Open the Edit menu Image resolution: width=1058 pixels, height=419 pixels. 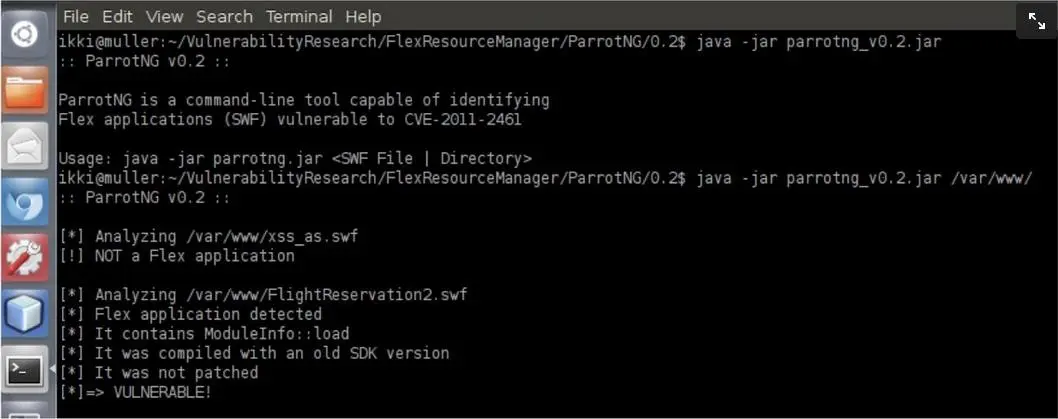coord(117,17)
